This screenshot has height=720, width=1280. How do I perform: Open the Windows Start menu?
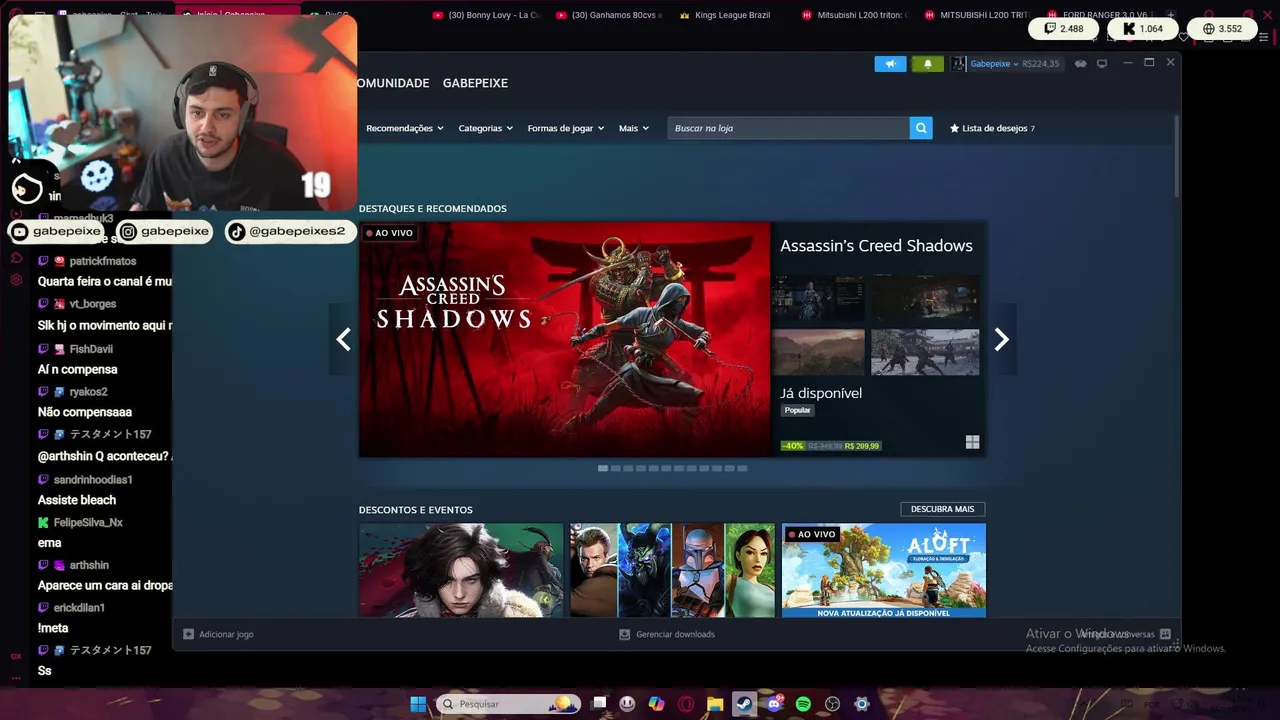[x=418, y=704]
